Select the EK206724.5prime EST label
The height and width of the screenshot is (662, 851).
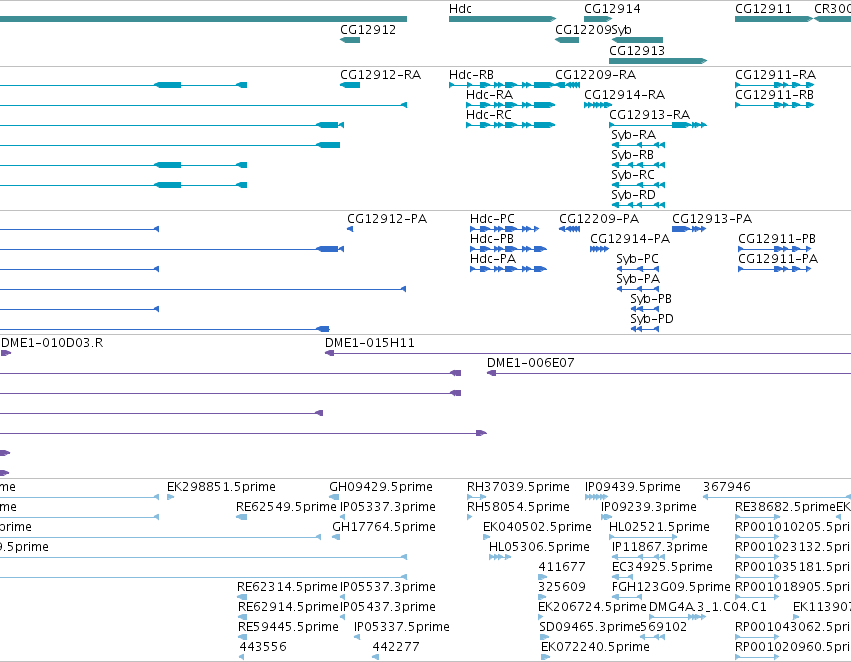coord(593,607)
